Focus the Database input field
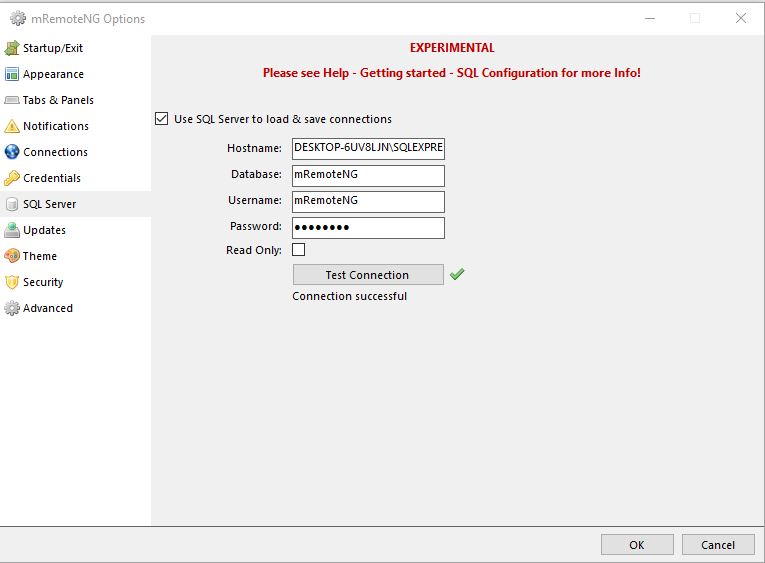Image resolution: width=765 pixels, height=563 pixels. (x=368, y=175)
